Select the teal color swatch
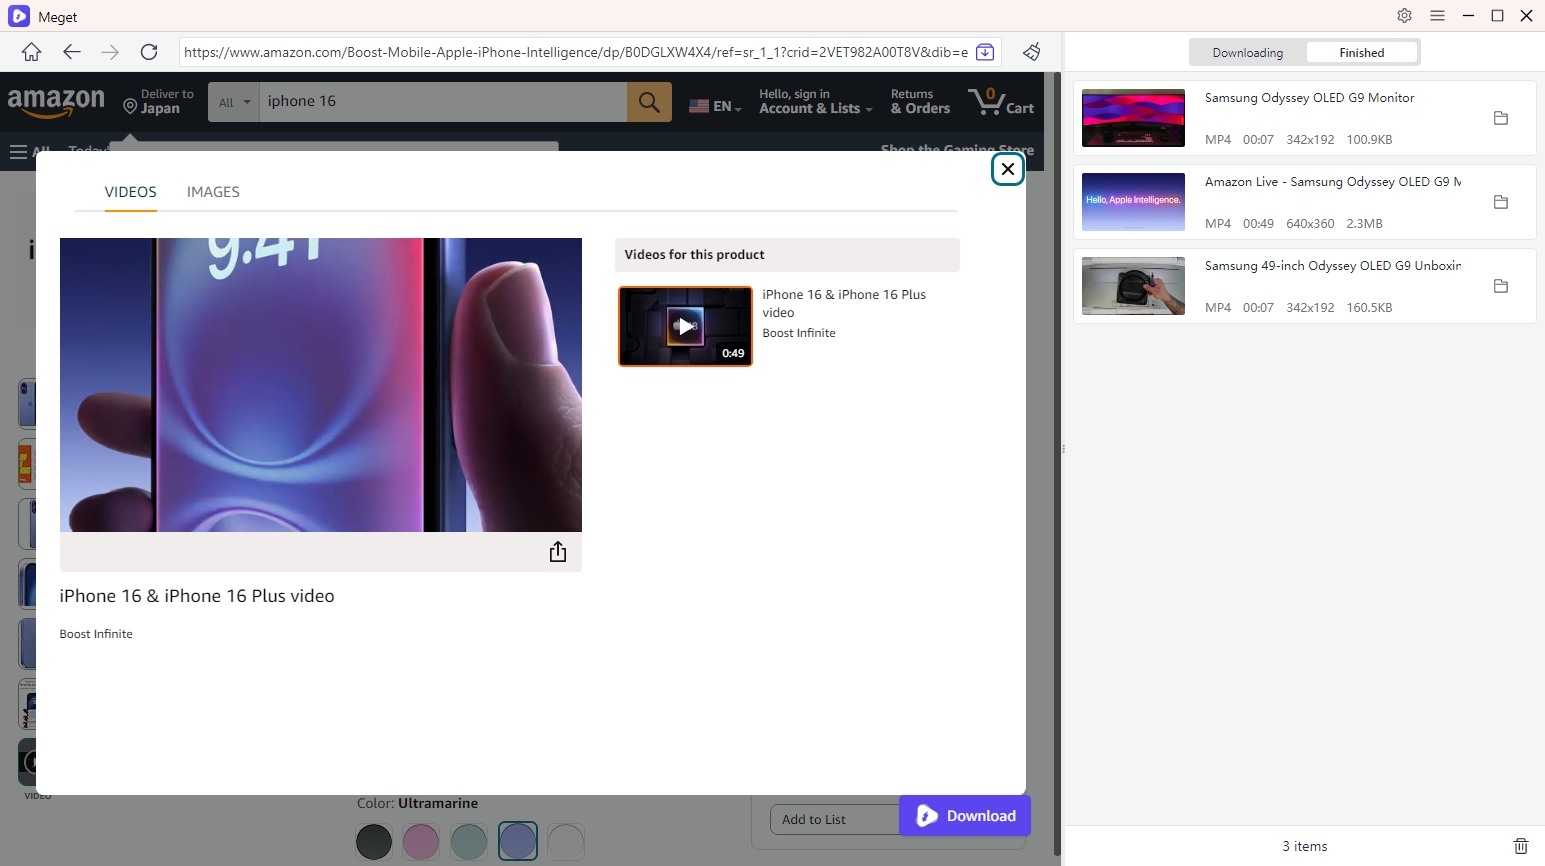 [469, 842]
